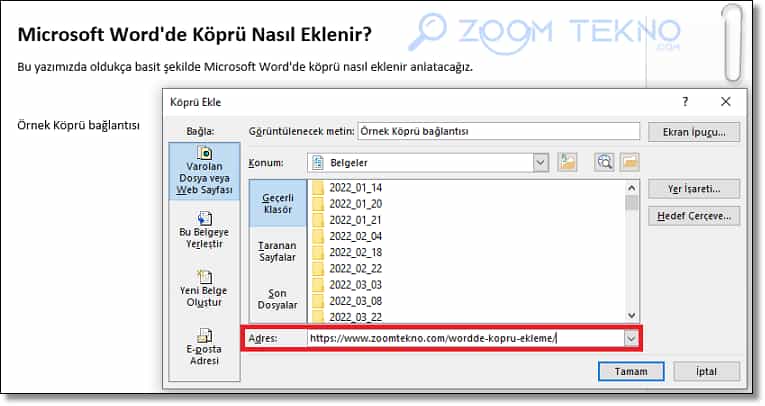
Task: Select the folder 2022_01_14
Action: [347, 188]
